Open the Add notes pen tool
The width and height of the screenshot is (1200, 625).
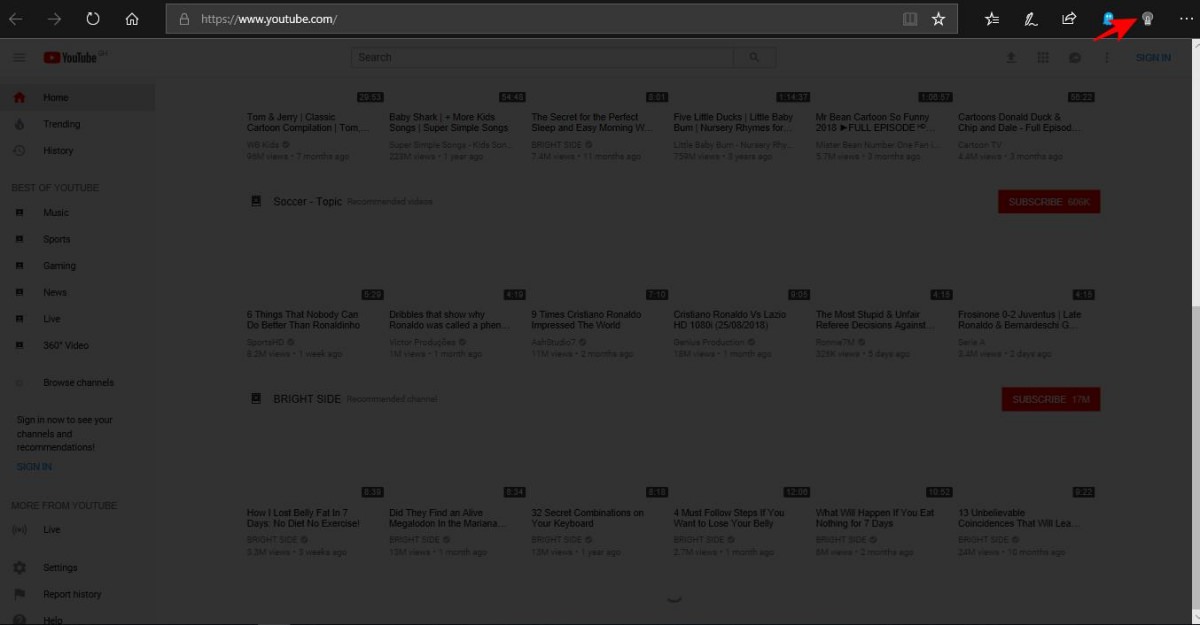[1030, 19]
